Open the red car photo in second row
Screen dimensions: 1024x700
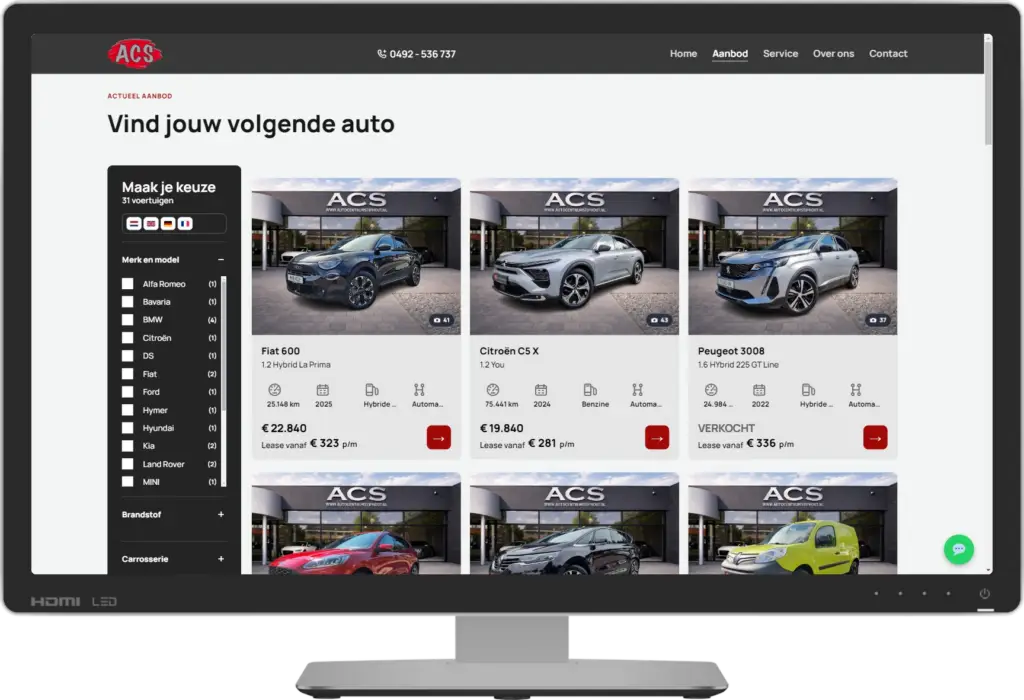tap(356, 524)
